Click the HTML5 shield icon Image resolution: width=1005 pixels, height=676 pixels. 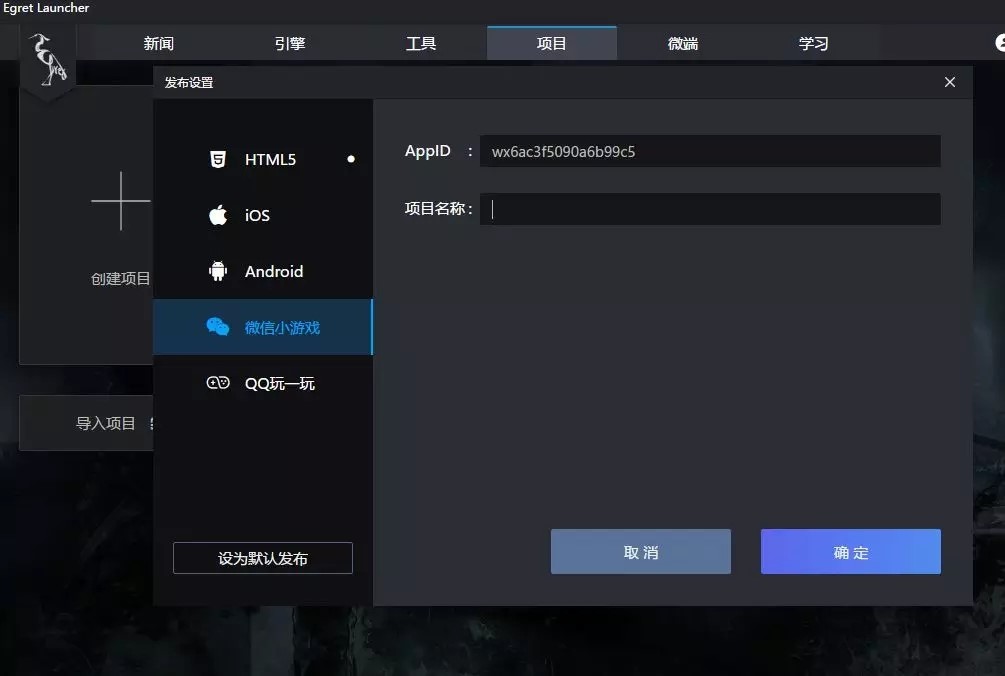point(218,159)
